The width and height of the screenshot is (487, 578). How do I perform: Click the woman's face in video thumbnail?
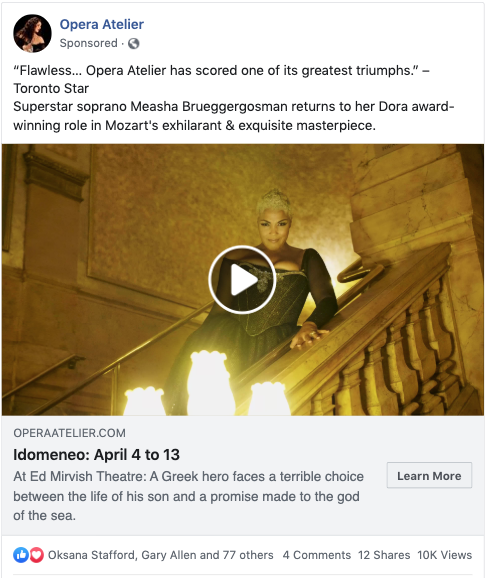(275, 230)
